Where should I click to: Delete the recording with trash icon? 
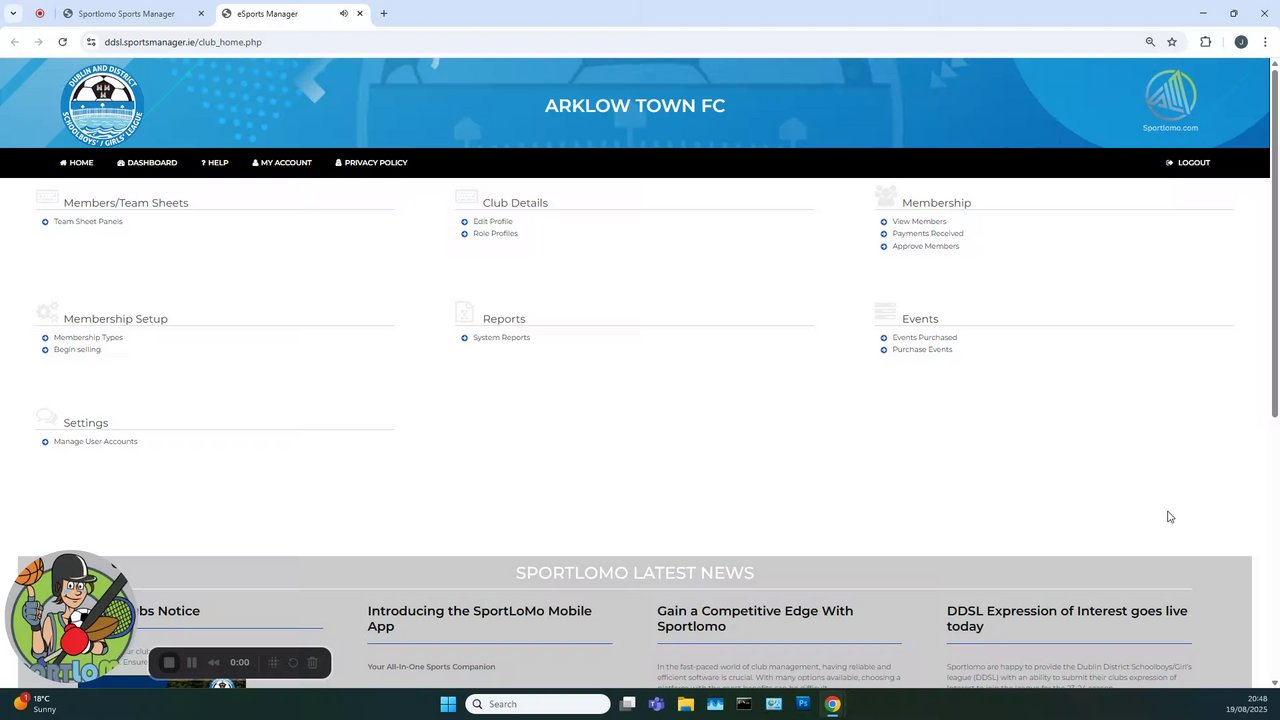(312, 663)
